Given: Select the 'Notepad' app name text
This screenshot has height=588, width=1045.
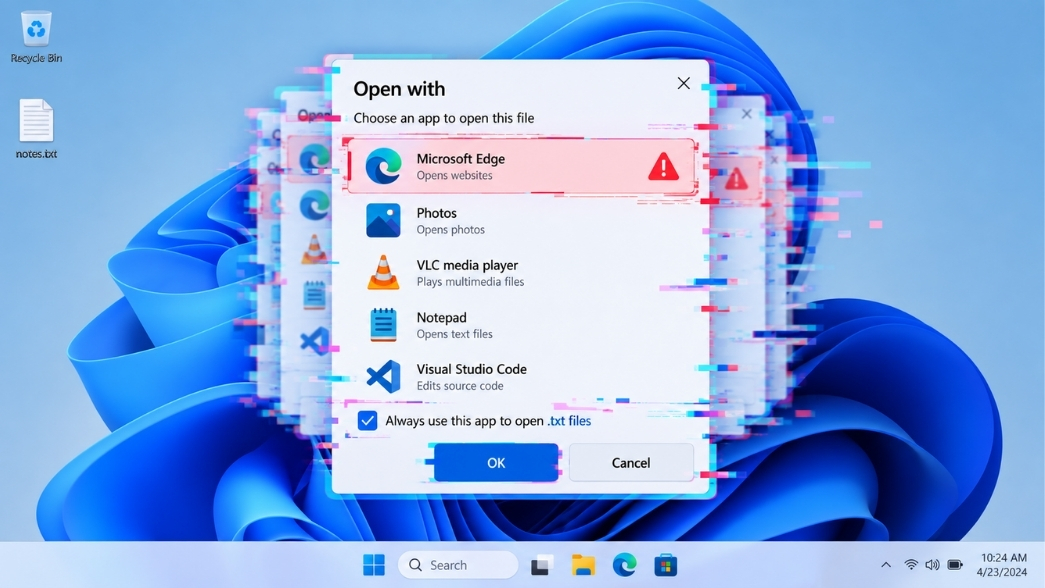Looking at the screenshot, I should [441, 317].
